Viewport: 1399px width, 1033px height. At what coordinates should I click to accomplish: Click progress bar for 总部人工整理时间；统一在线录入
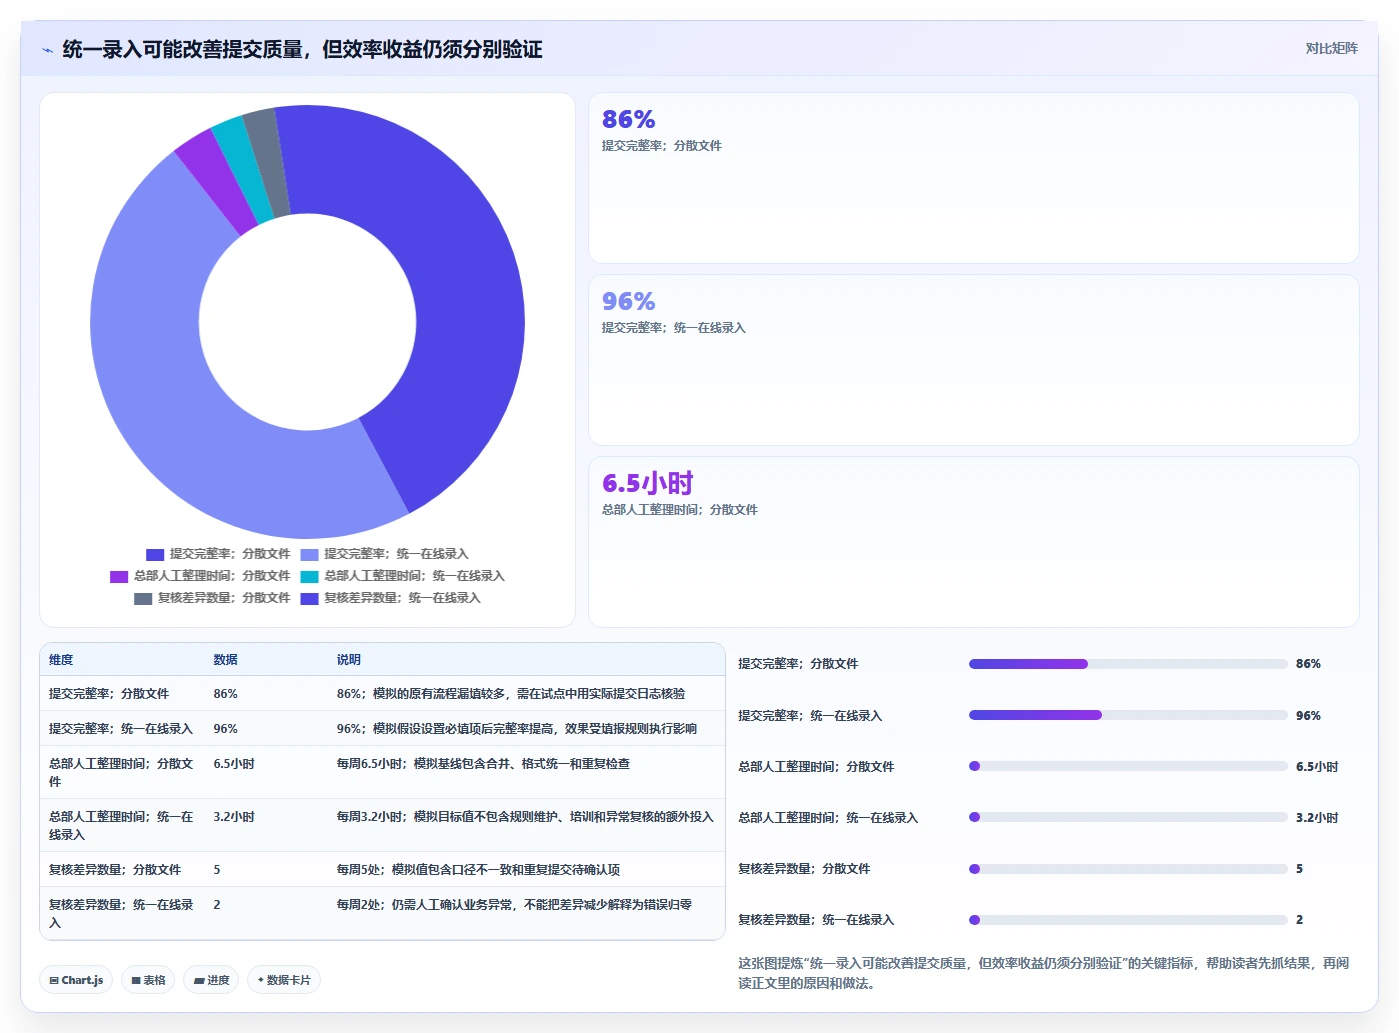pos(1128,817)
